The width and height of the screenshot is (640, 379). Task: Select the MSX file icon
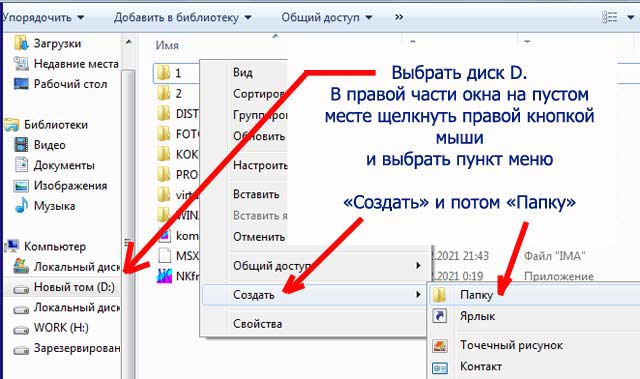pyautogui.click(x=164, y=256)
